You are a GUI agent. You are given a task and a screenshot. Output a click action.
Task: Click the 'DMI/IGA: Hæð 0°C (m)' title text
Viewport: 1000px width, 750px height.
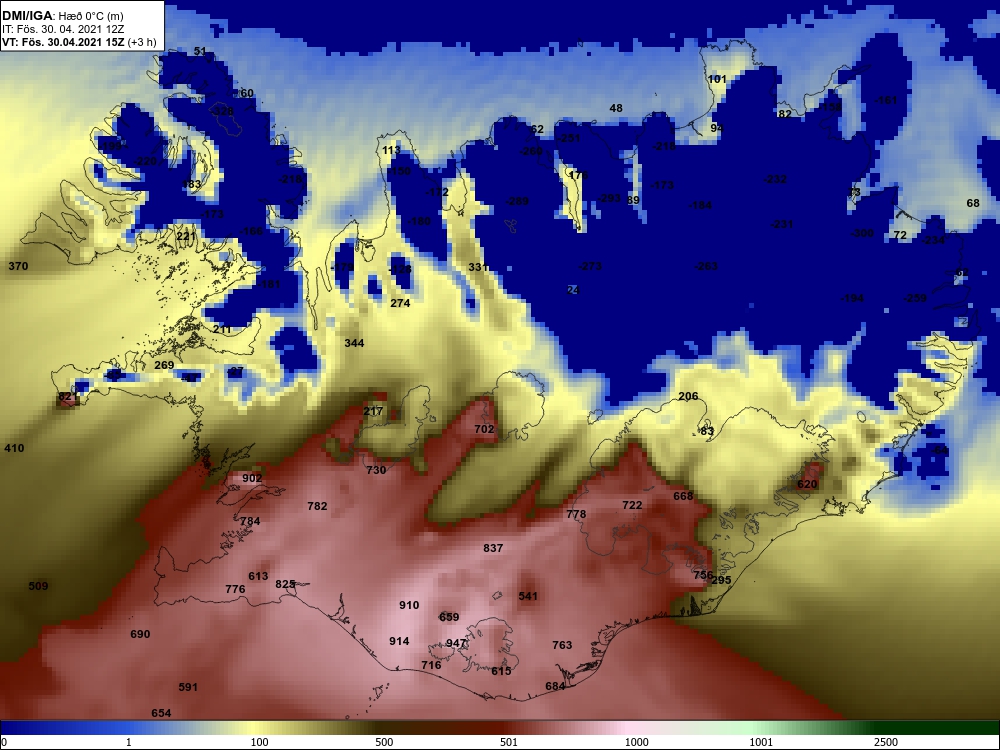click(x=63, y=16)
